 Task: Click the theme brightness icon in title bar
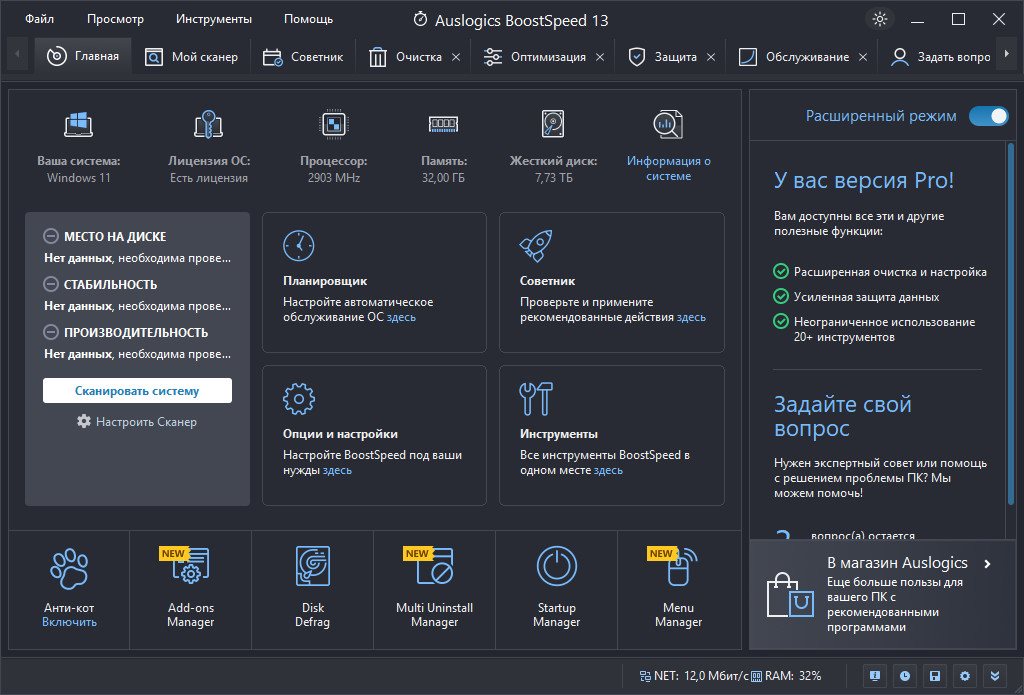click(x=880, y=20)
